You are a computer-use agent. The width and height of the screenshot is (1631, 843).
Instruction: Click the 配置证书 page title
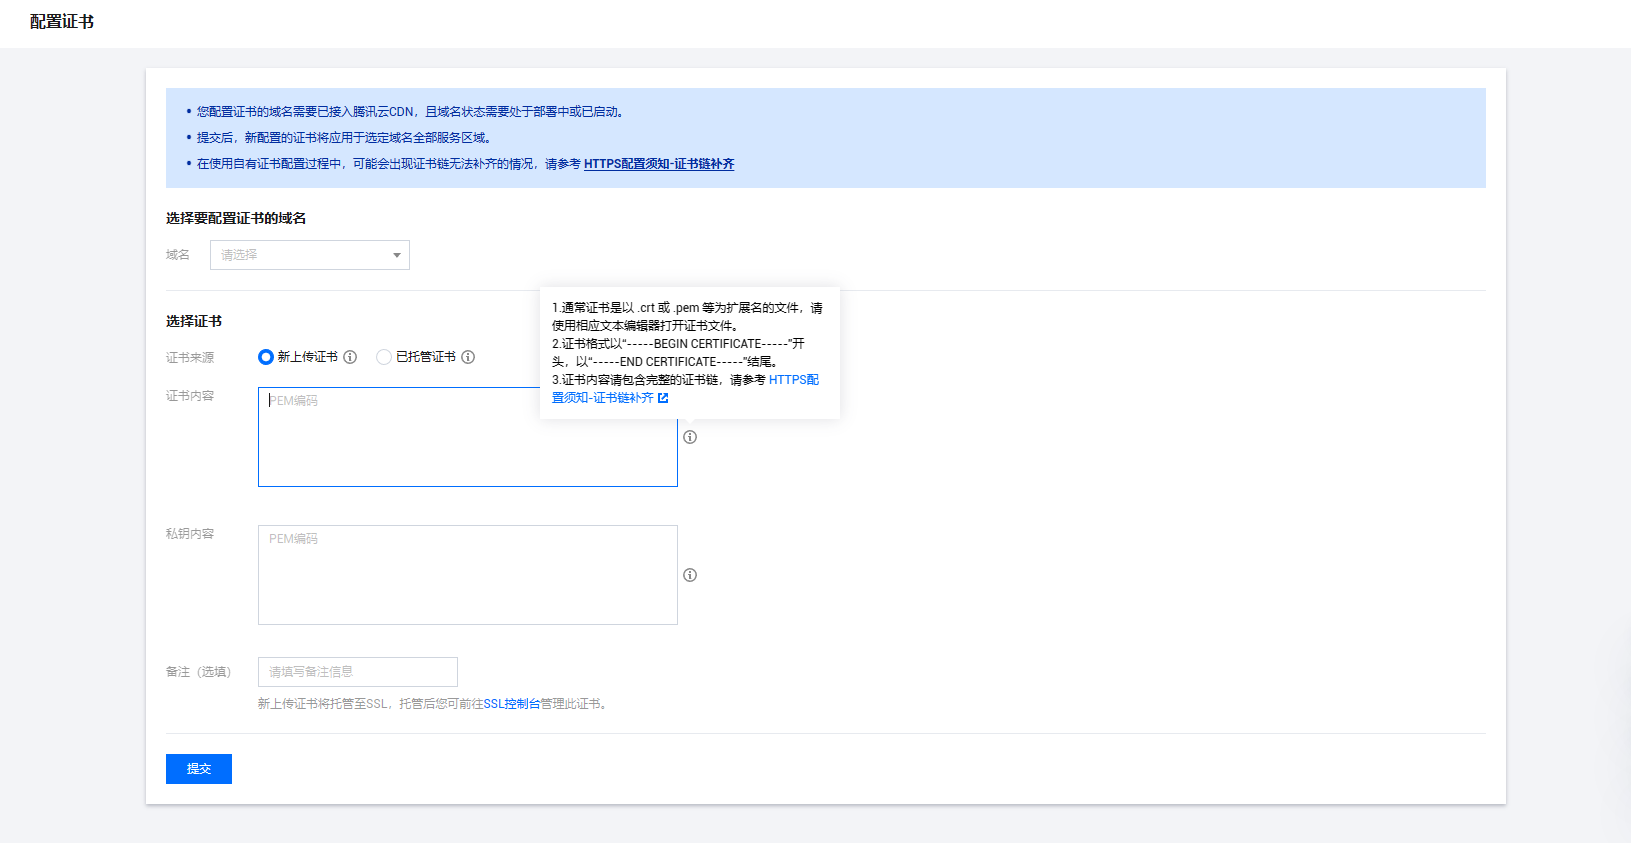tap(62, 22)
